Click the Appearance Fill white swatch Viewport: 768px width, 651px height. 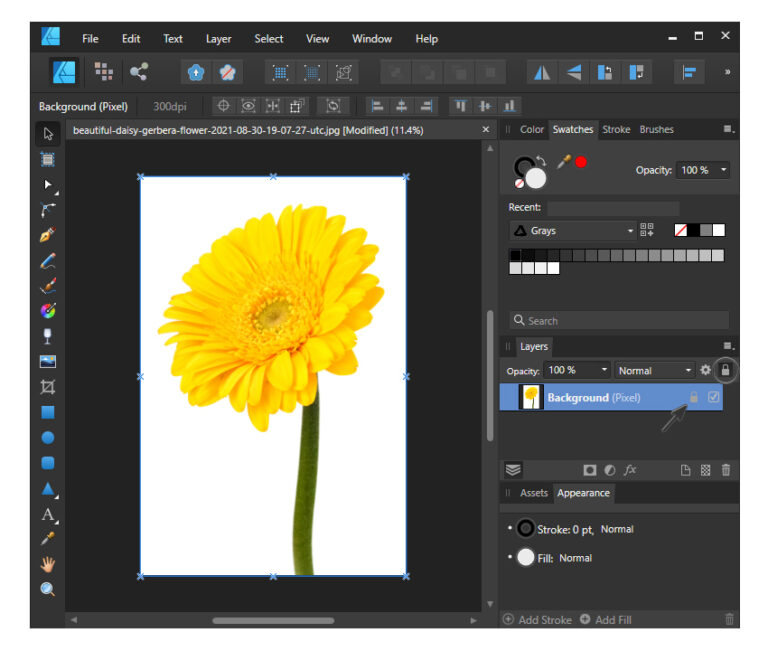click(x=526, y=557)
